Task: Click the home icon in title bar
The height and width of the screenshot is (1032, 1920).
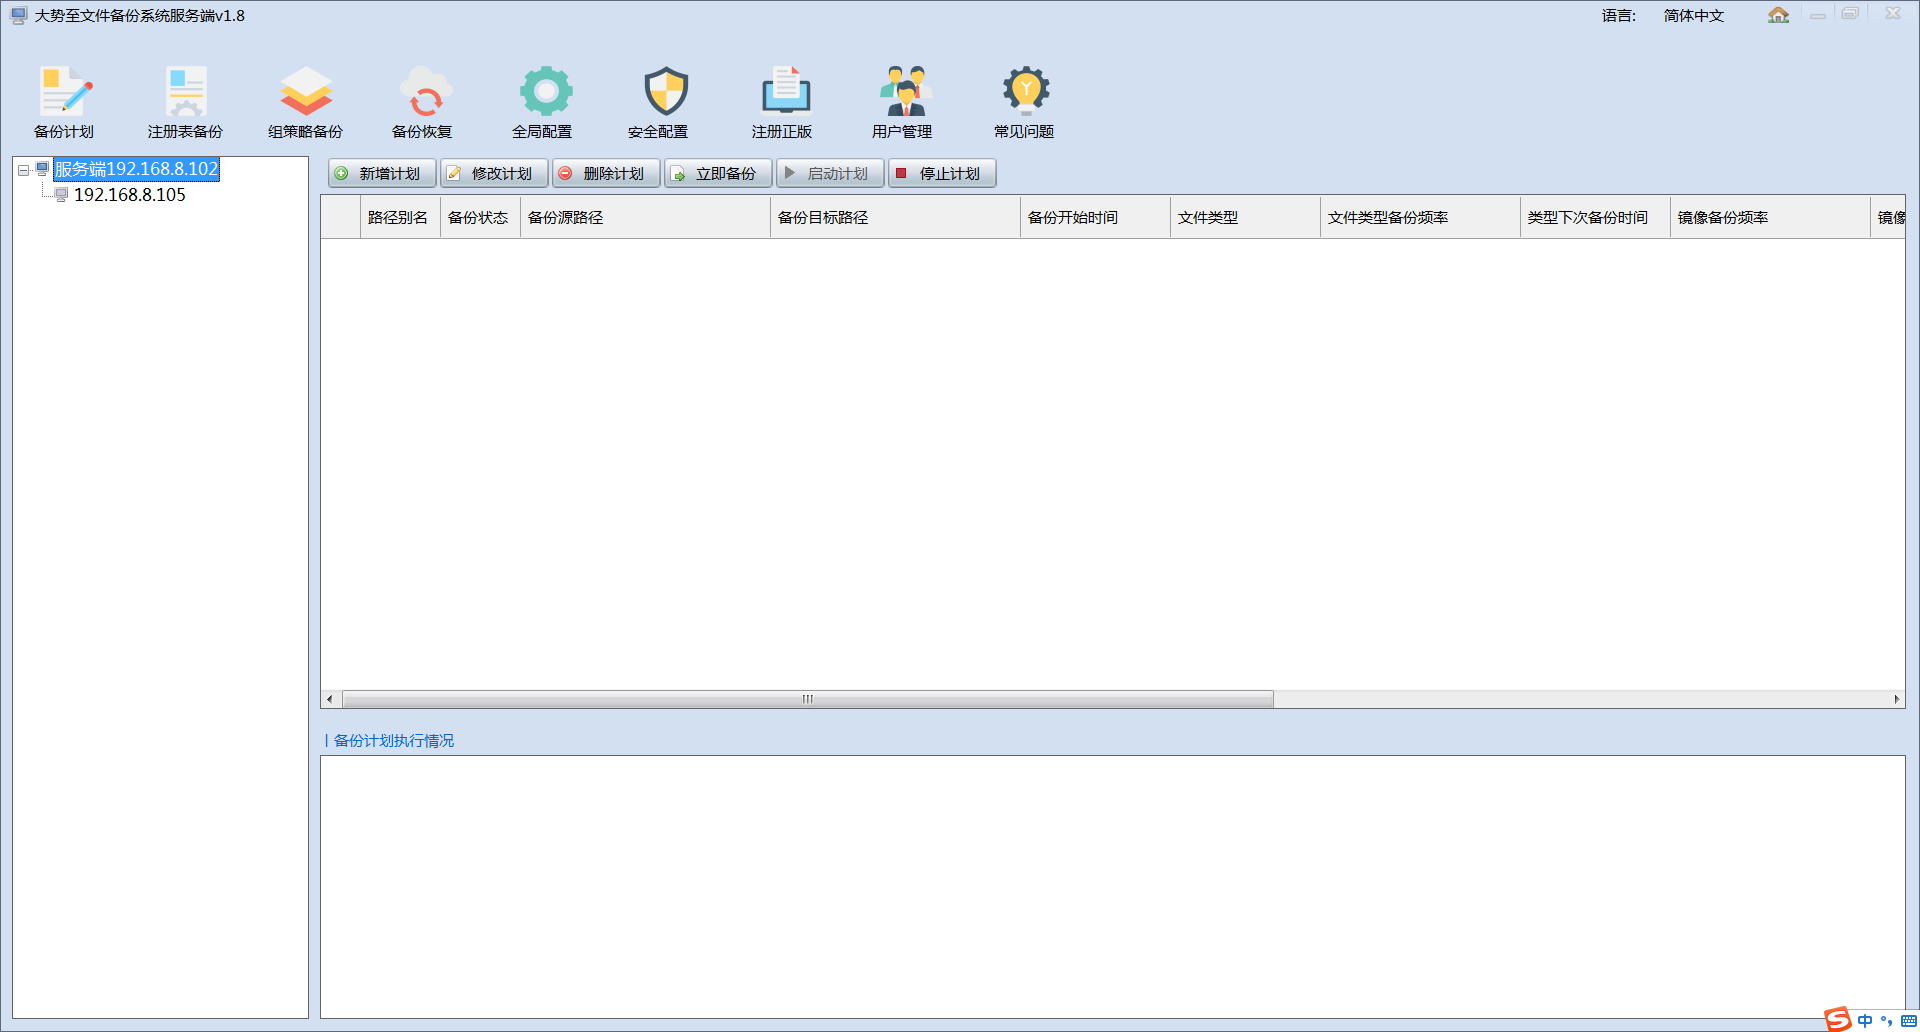Action: (1778, 15)
